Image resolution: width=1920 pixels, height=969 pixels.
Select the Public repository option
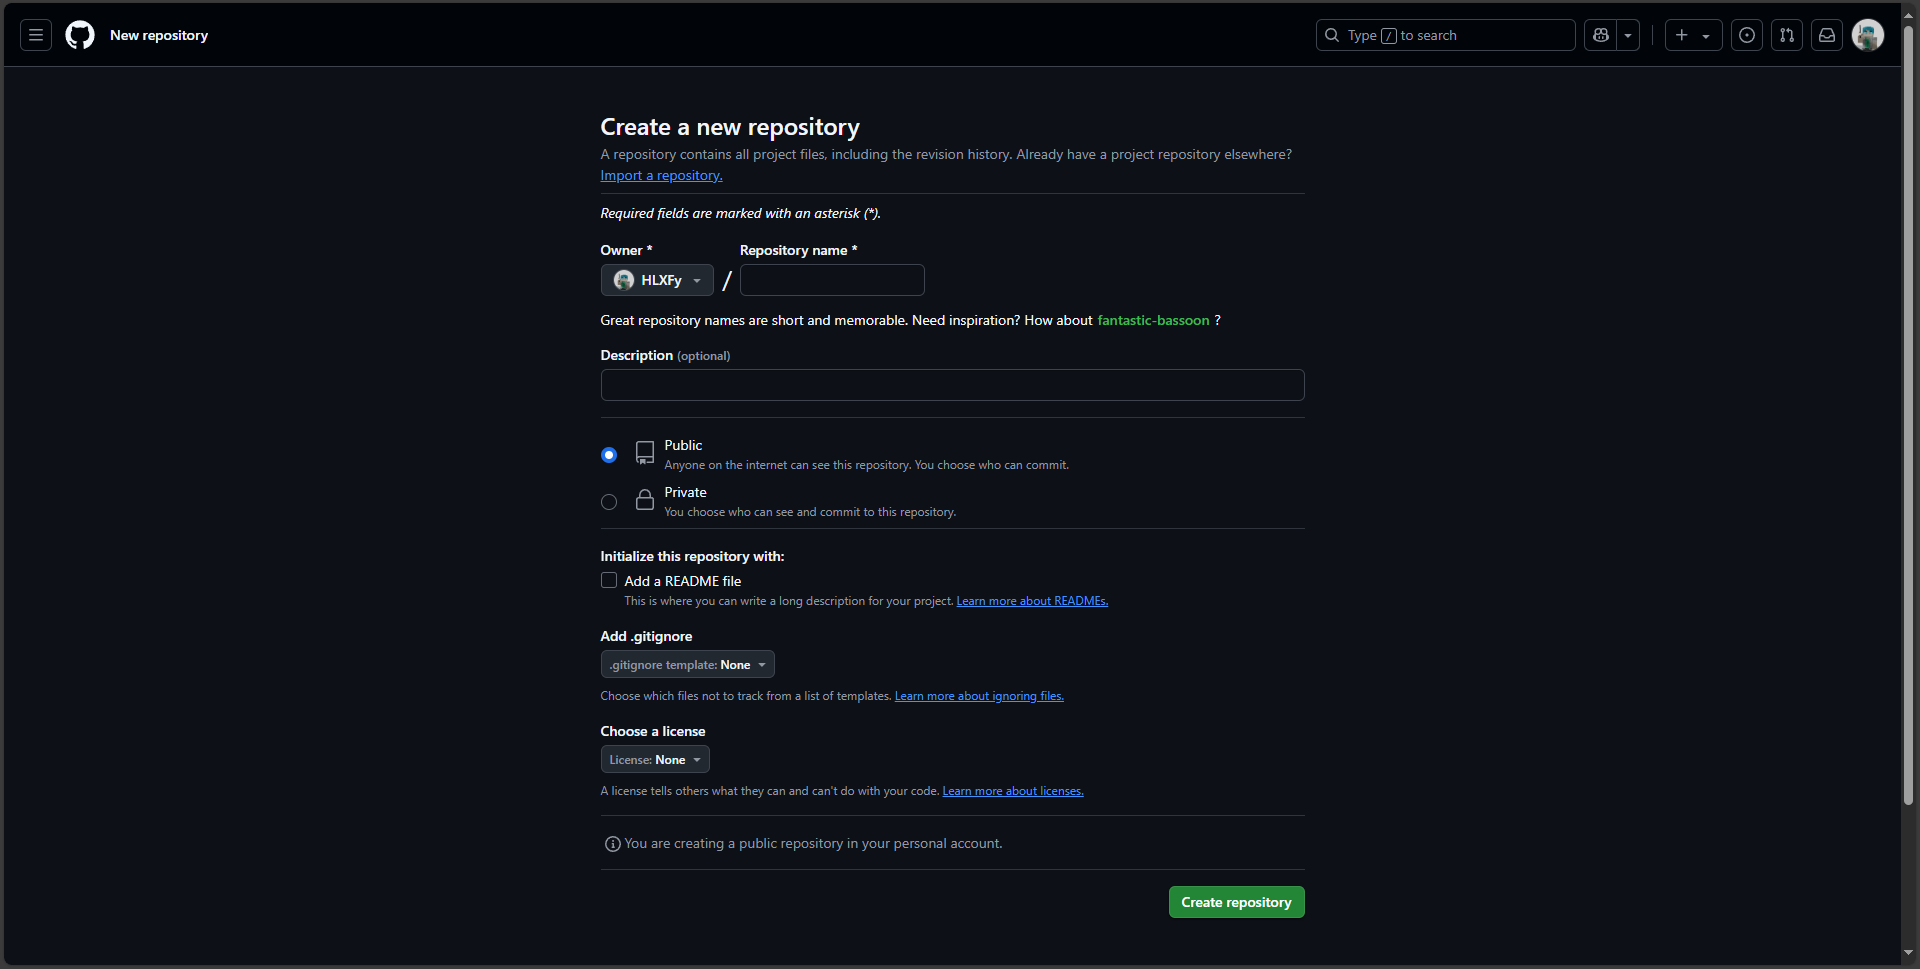[608, 454]
